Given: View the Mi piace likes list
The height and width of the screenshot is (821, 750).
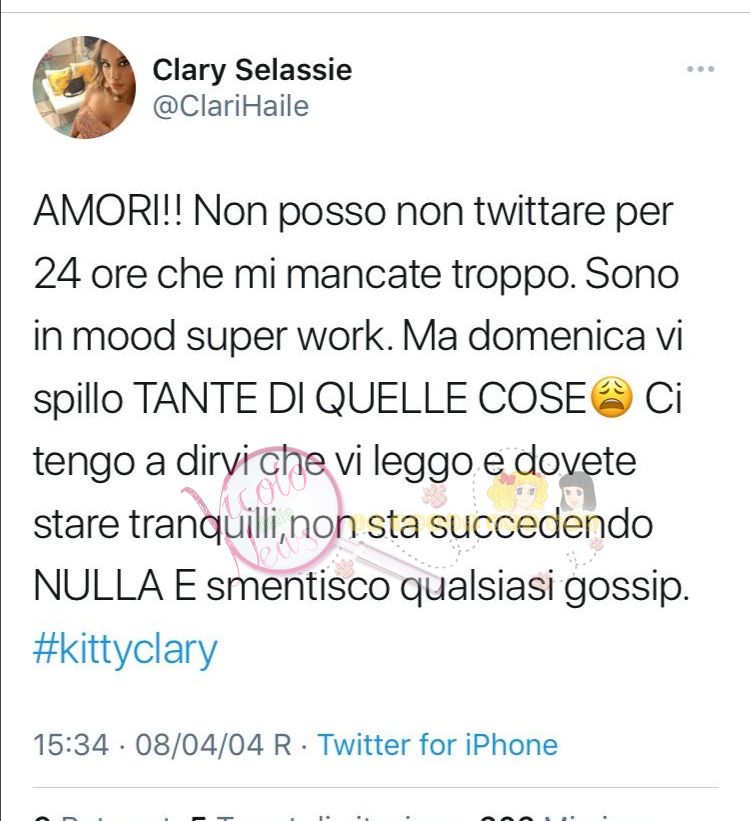Looking at the screenshot, I should tap(547, 817).
